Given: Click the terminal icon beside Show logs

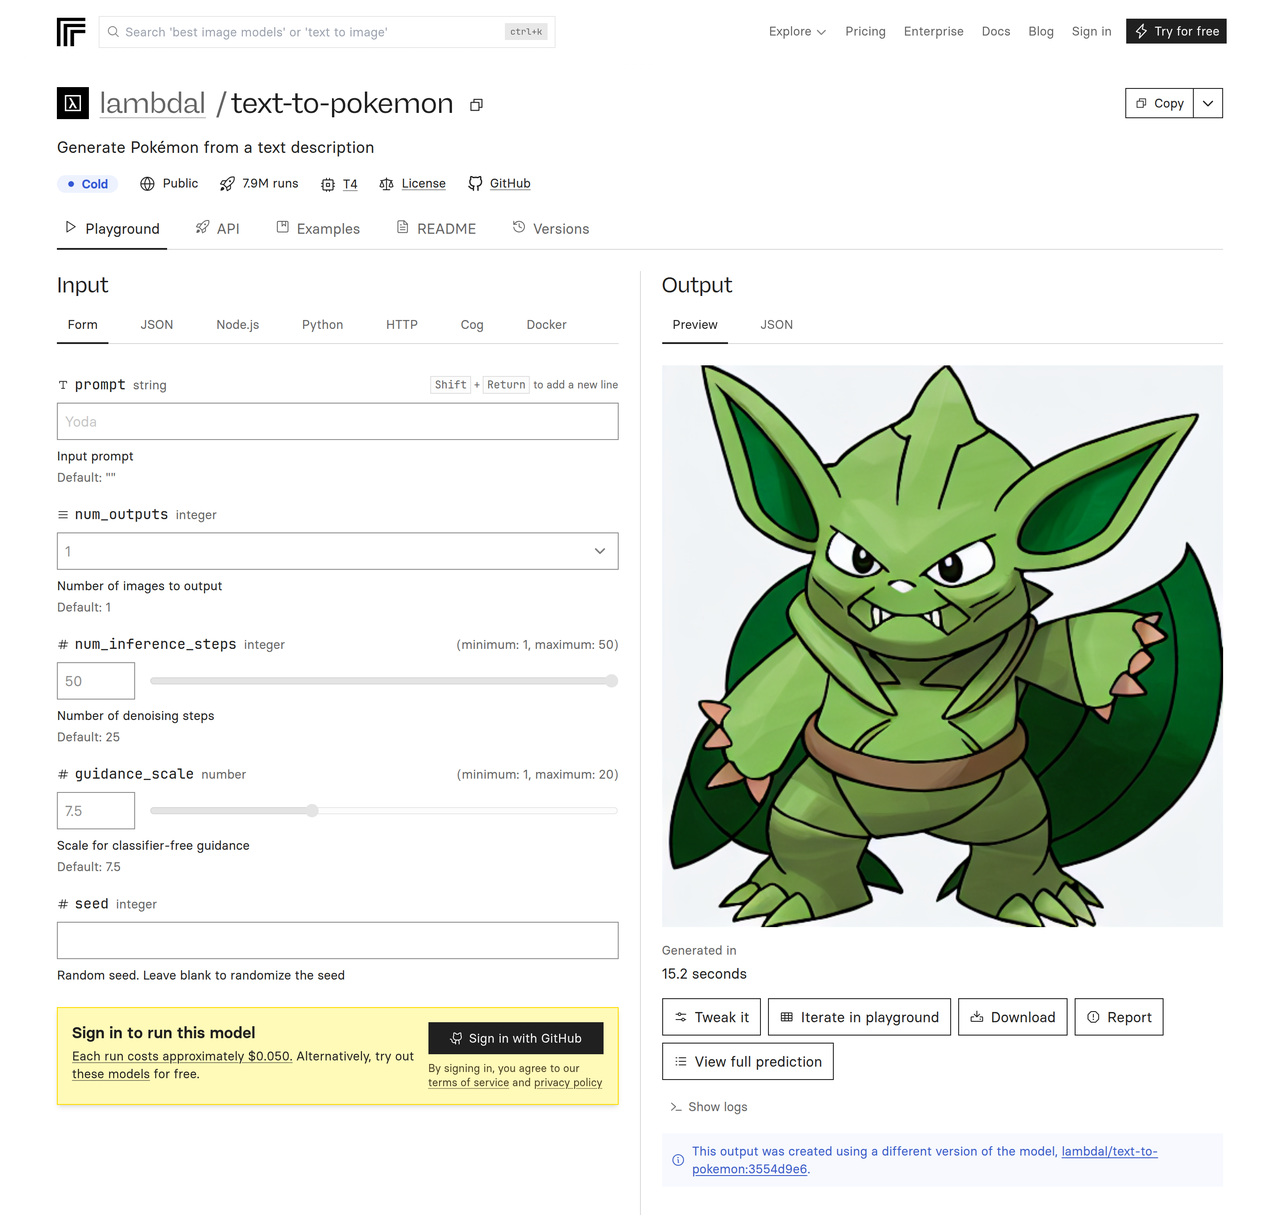Looking at the screenshot, I should [x=676, y=1107].
